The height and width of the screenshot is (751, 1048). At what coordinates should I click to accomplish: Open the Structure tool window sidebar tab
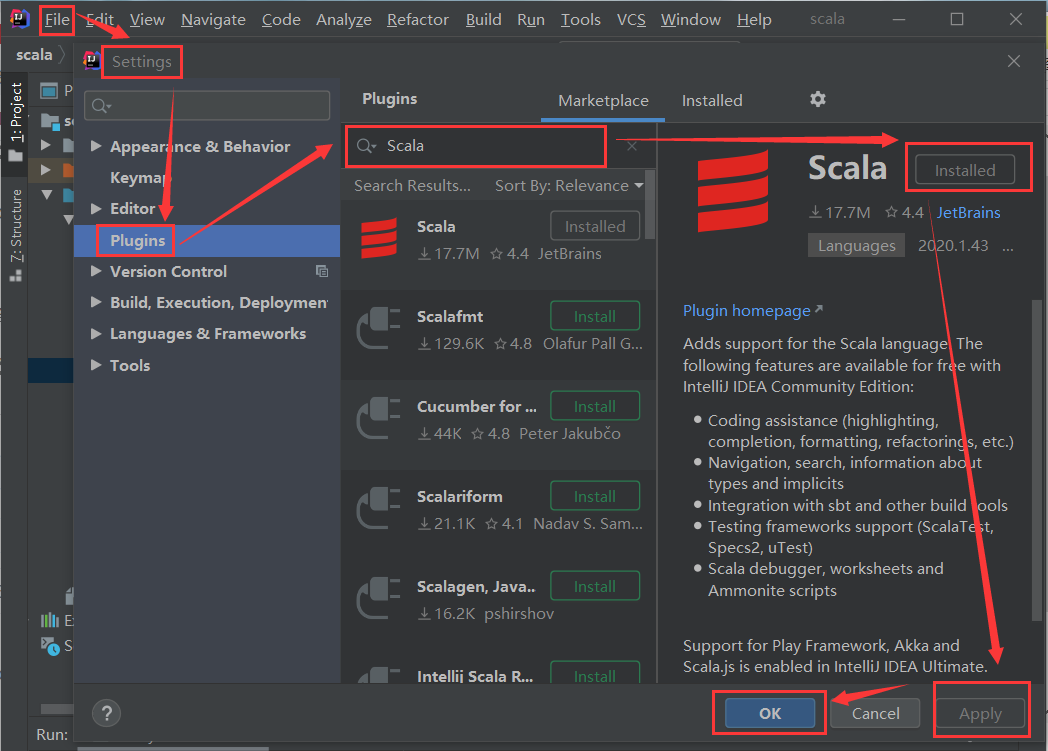coord(16,234)
